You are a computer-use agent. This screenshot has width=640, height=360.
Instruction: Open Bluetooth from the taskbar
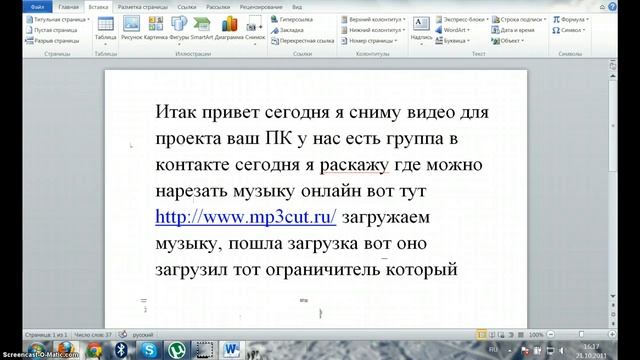(121, 350)
